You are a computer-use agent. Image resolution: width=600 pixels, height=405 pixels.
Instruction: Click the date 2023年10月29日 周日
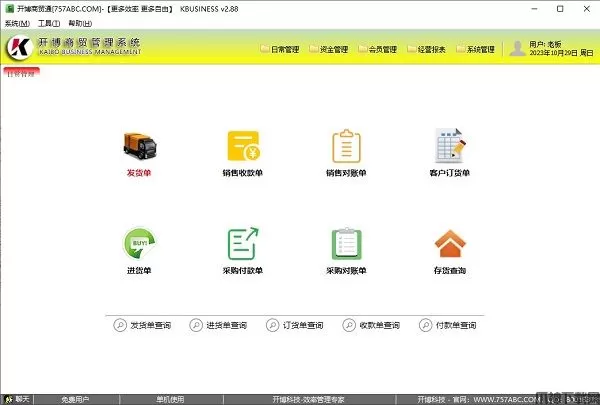click(x=561, y=53)
